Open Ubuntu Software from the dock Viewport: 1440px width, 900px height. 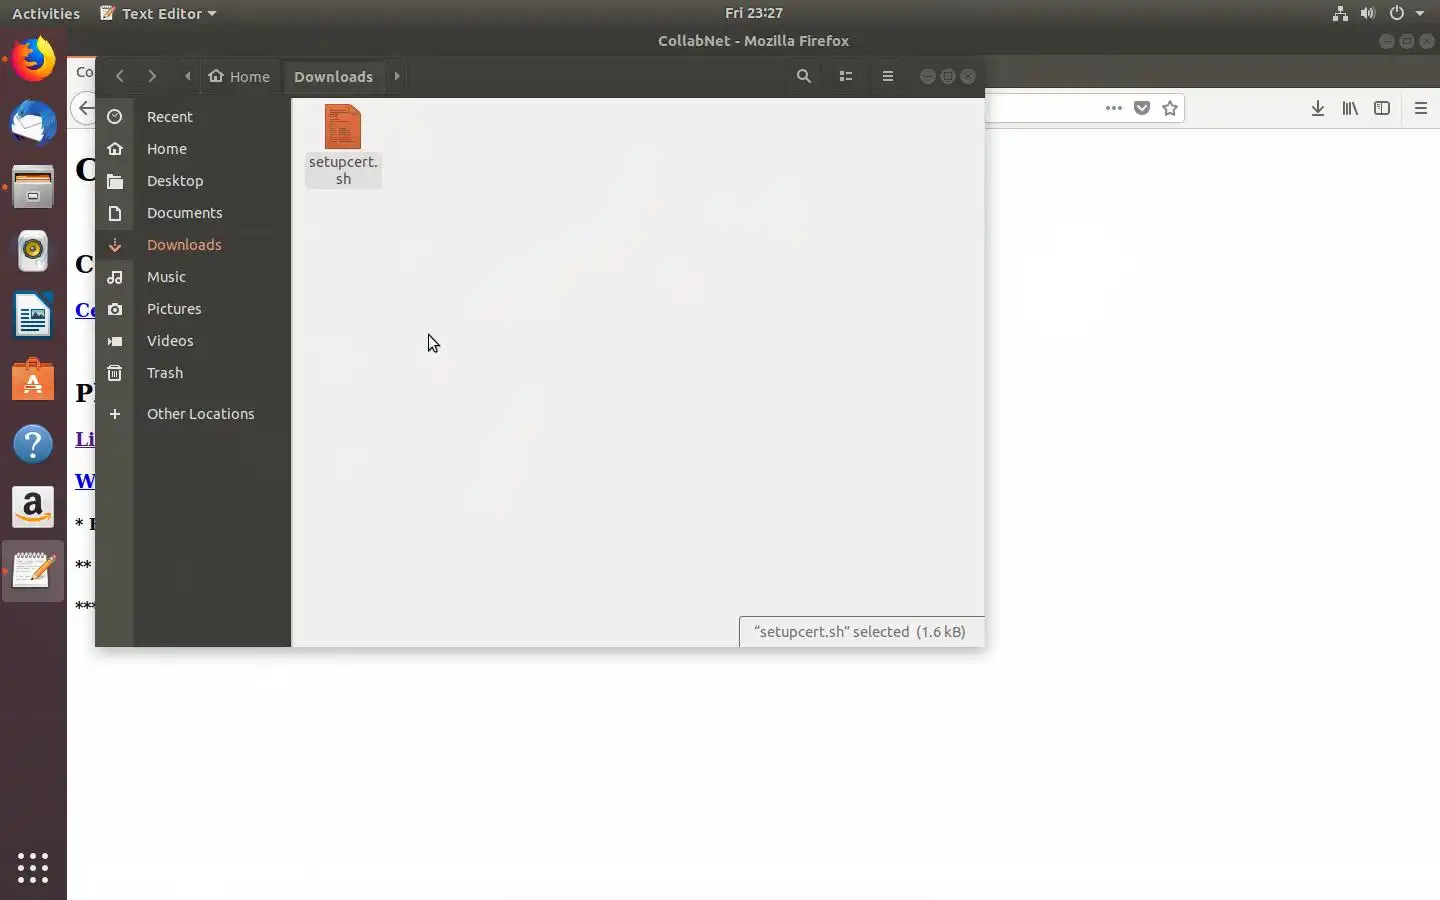click(x=33, y=380)
